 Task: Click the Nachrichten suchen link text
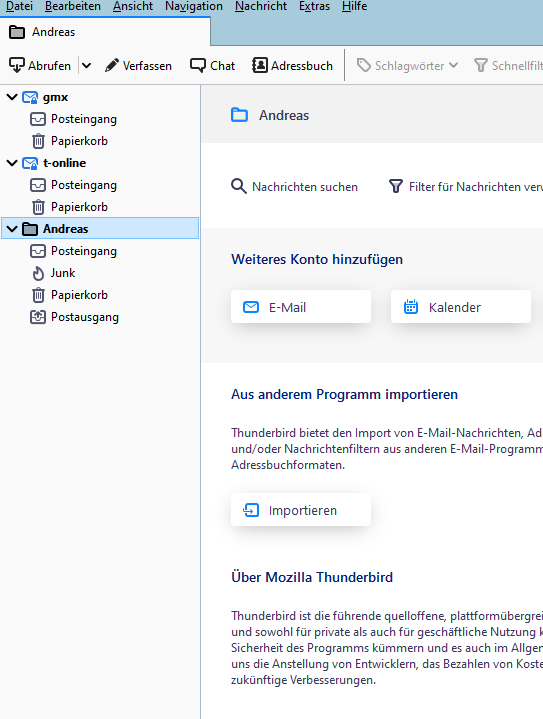coord(305,187)
